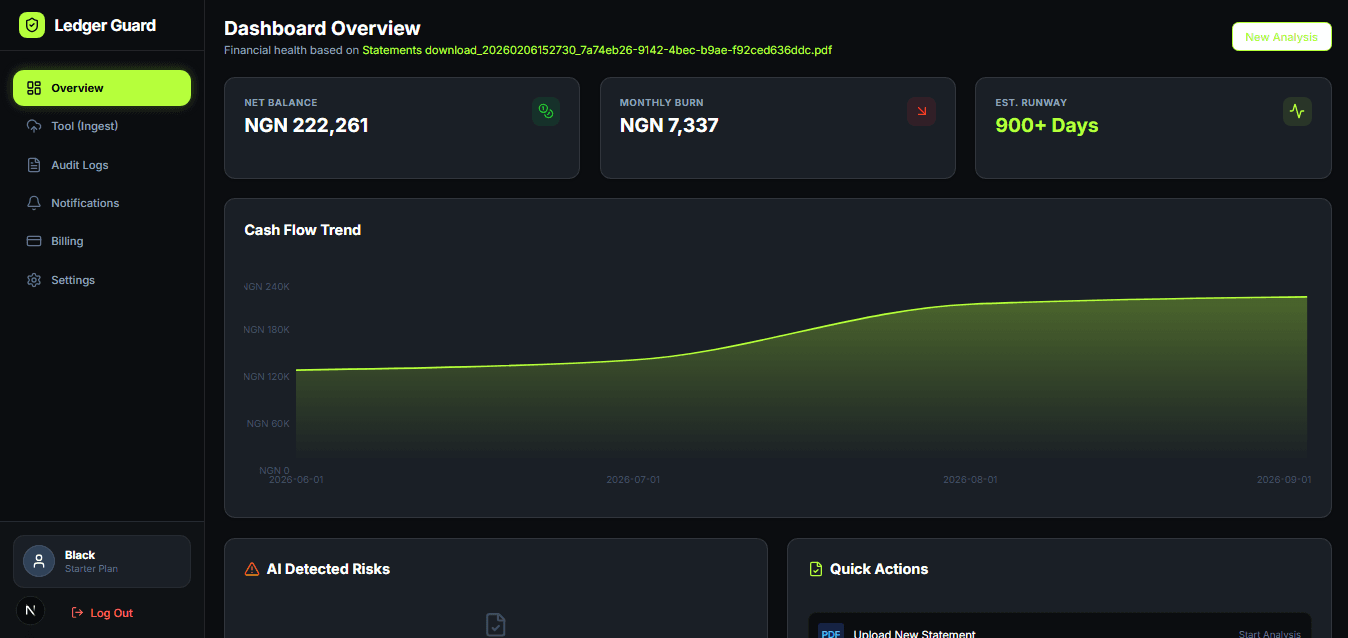Click the 2026-08-01 date label
This screenshot has height=638, width=1348.
970,480
